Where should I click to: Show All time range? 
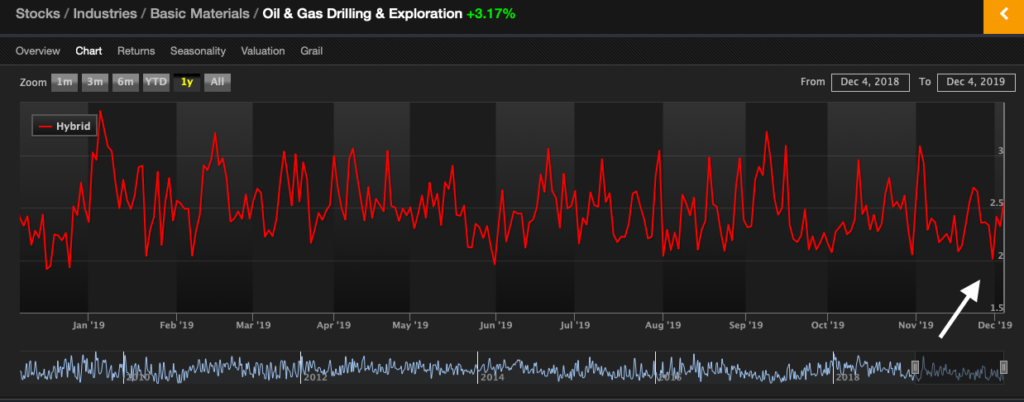pyautogui.click(x=217, y=82)
